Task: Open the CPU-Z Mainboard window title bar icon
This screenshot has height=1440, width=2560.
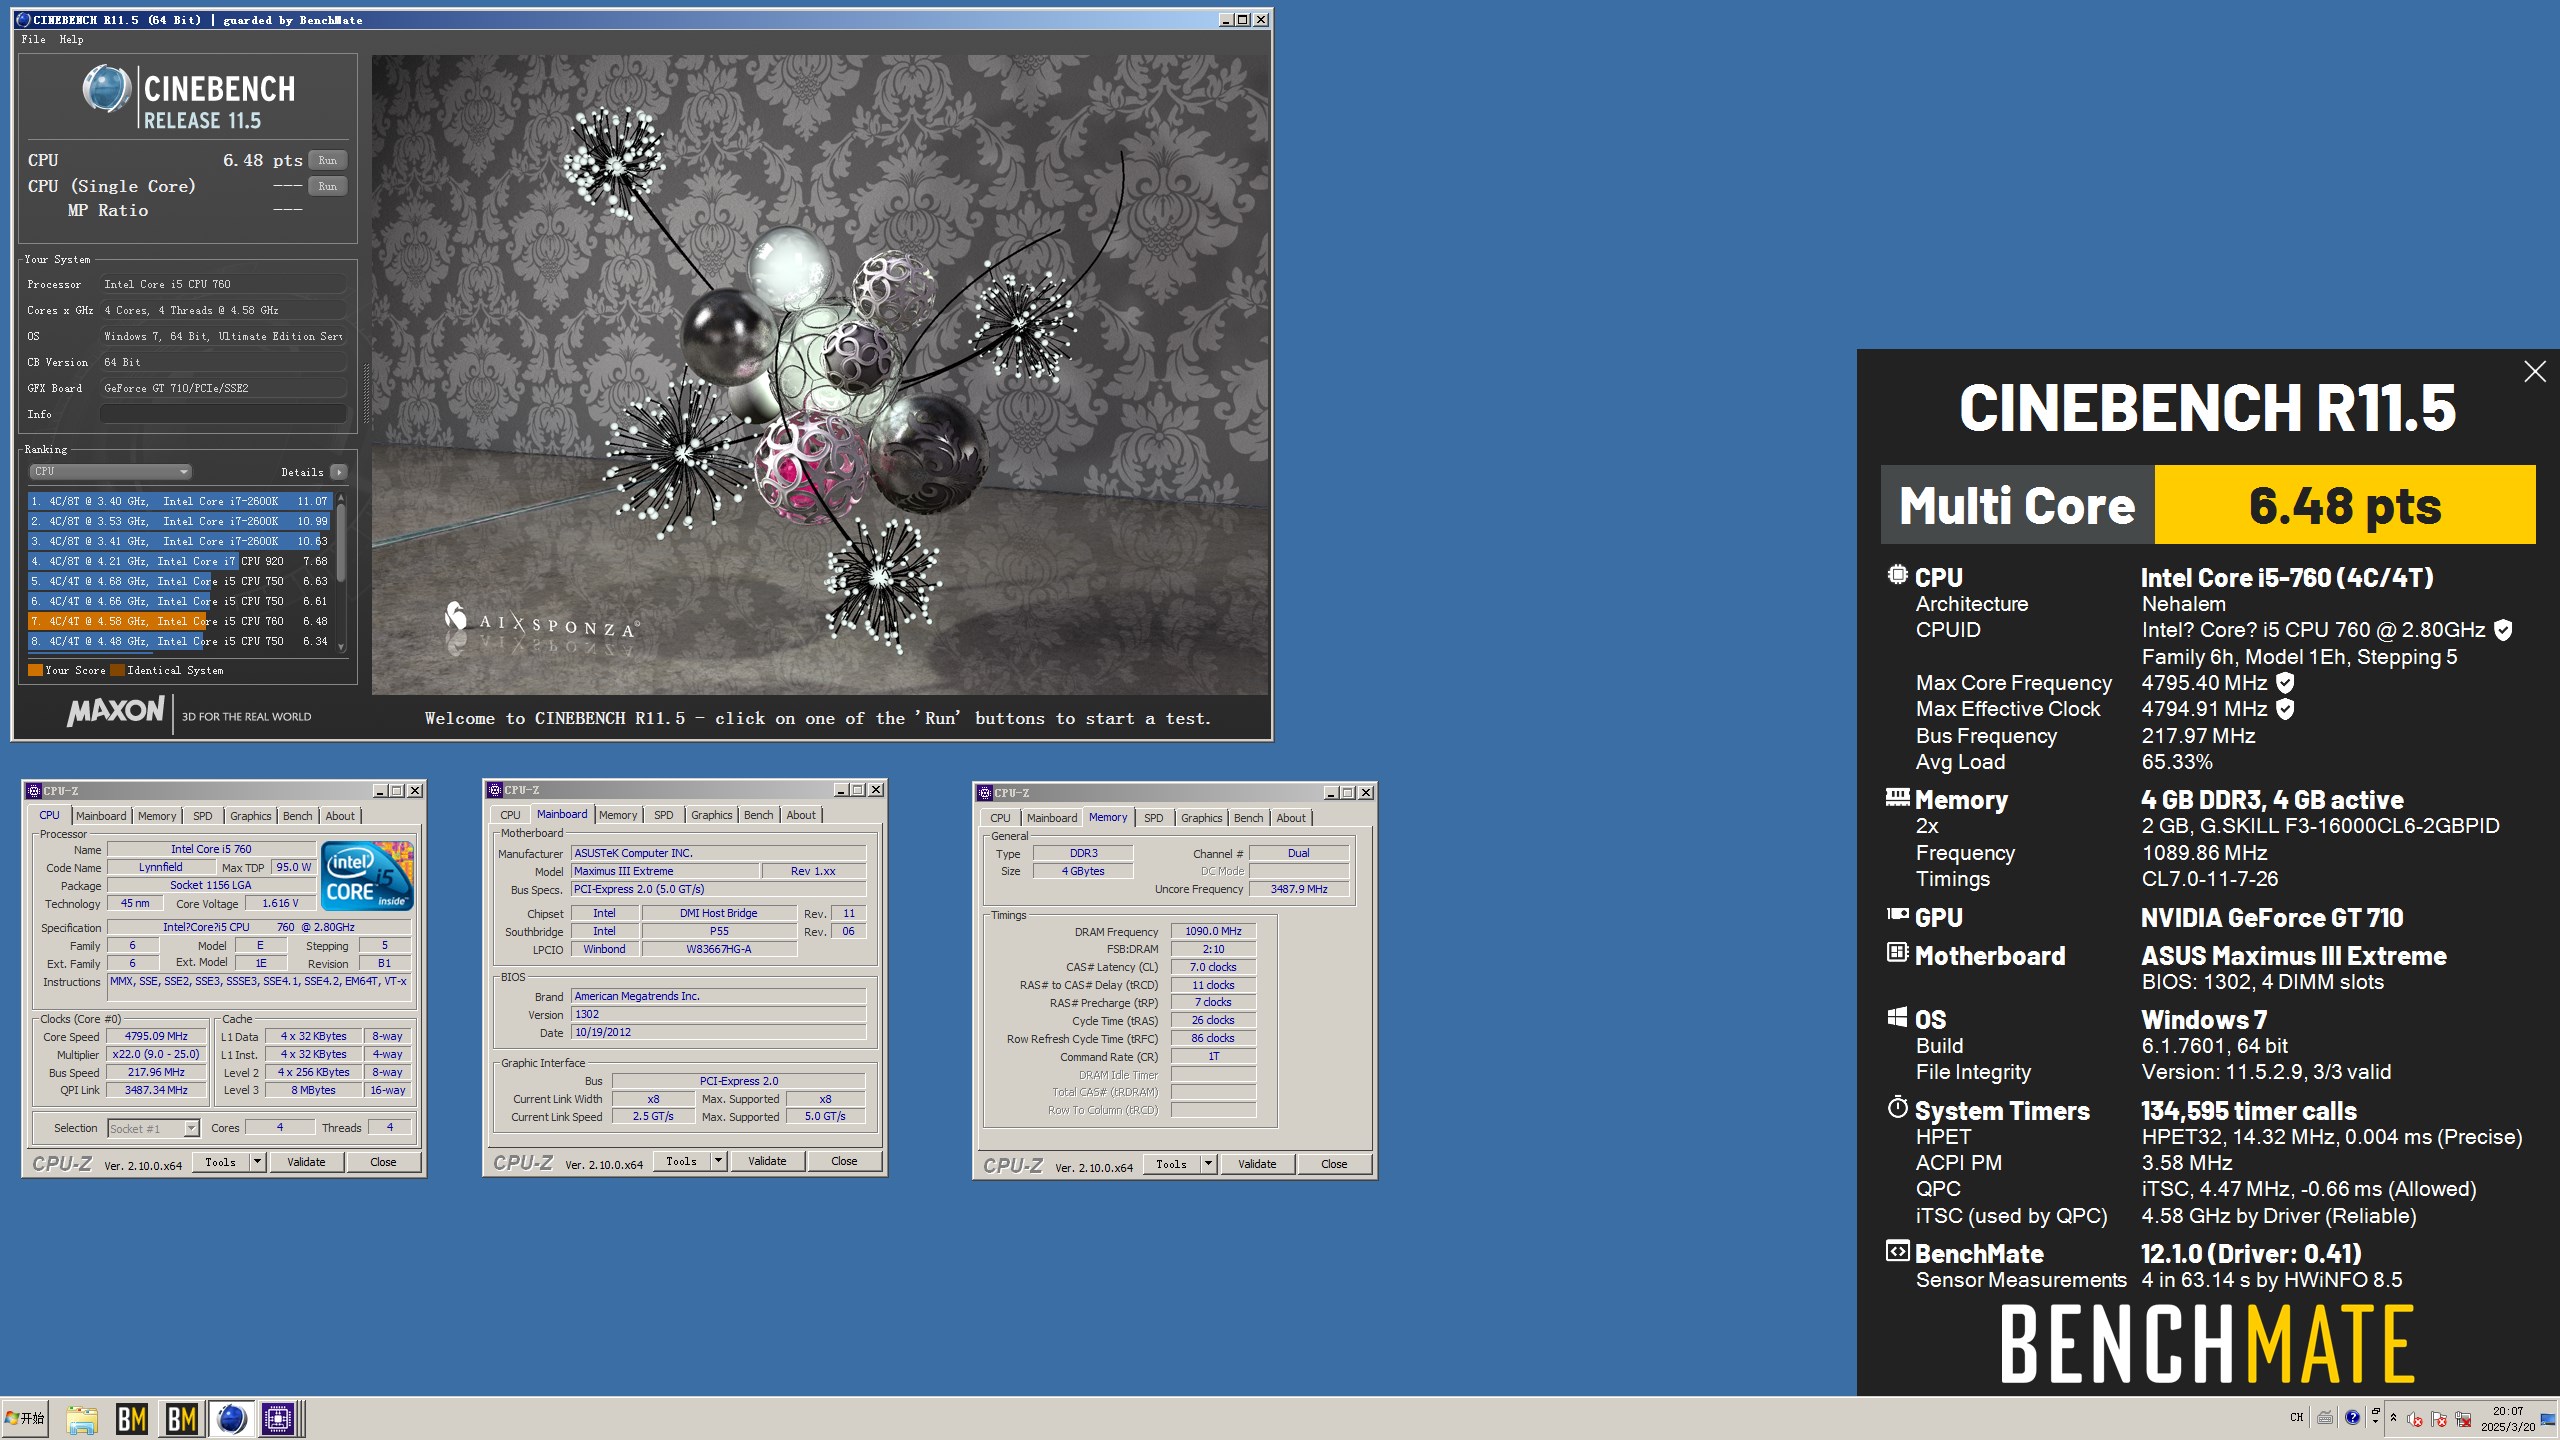Action: 494,790
